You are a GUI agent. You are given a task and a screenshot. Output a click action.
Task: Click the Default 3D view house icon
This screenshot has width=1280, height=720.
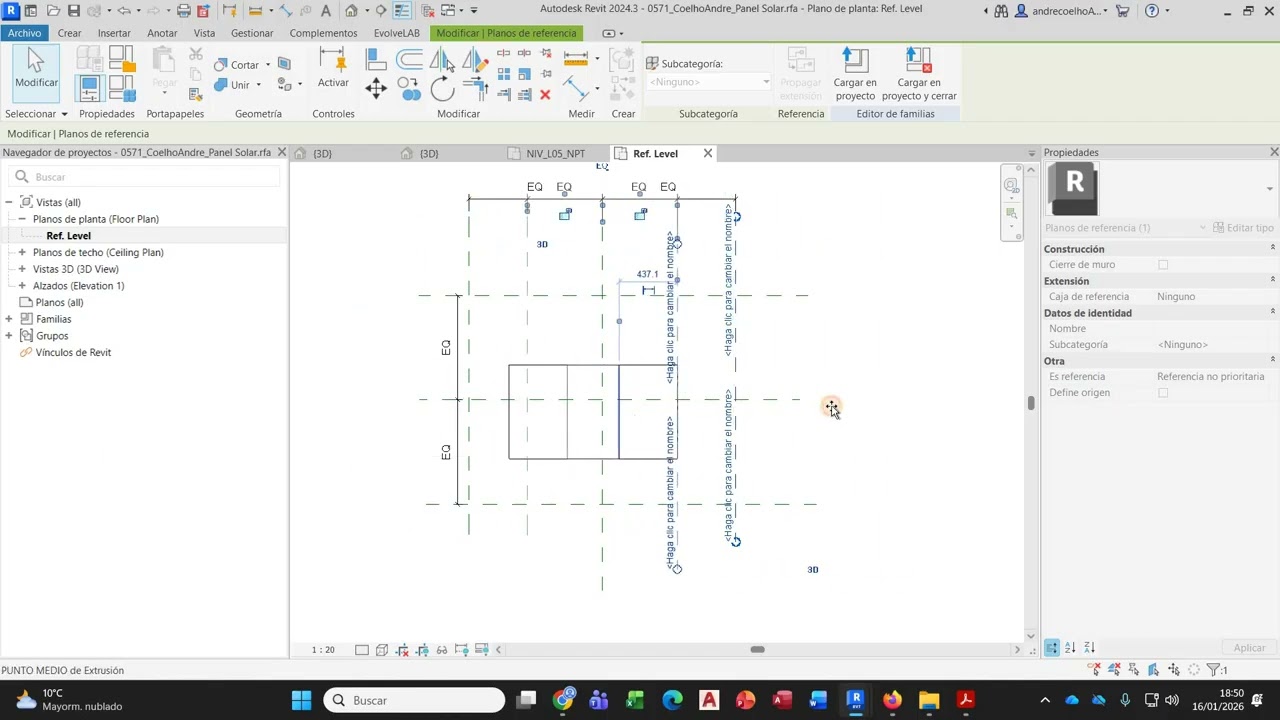351,11
